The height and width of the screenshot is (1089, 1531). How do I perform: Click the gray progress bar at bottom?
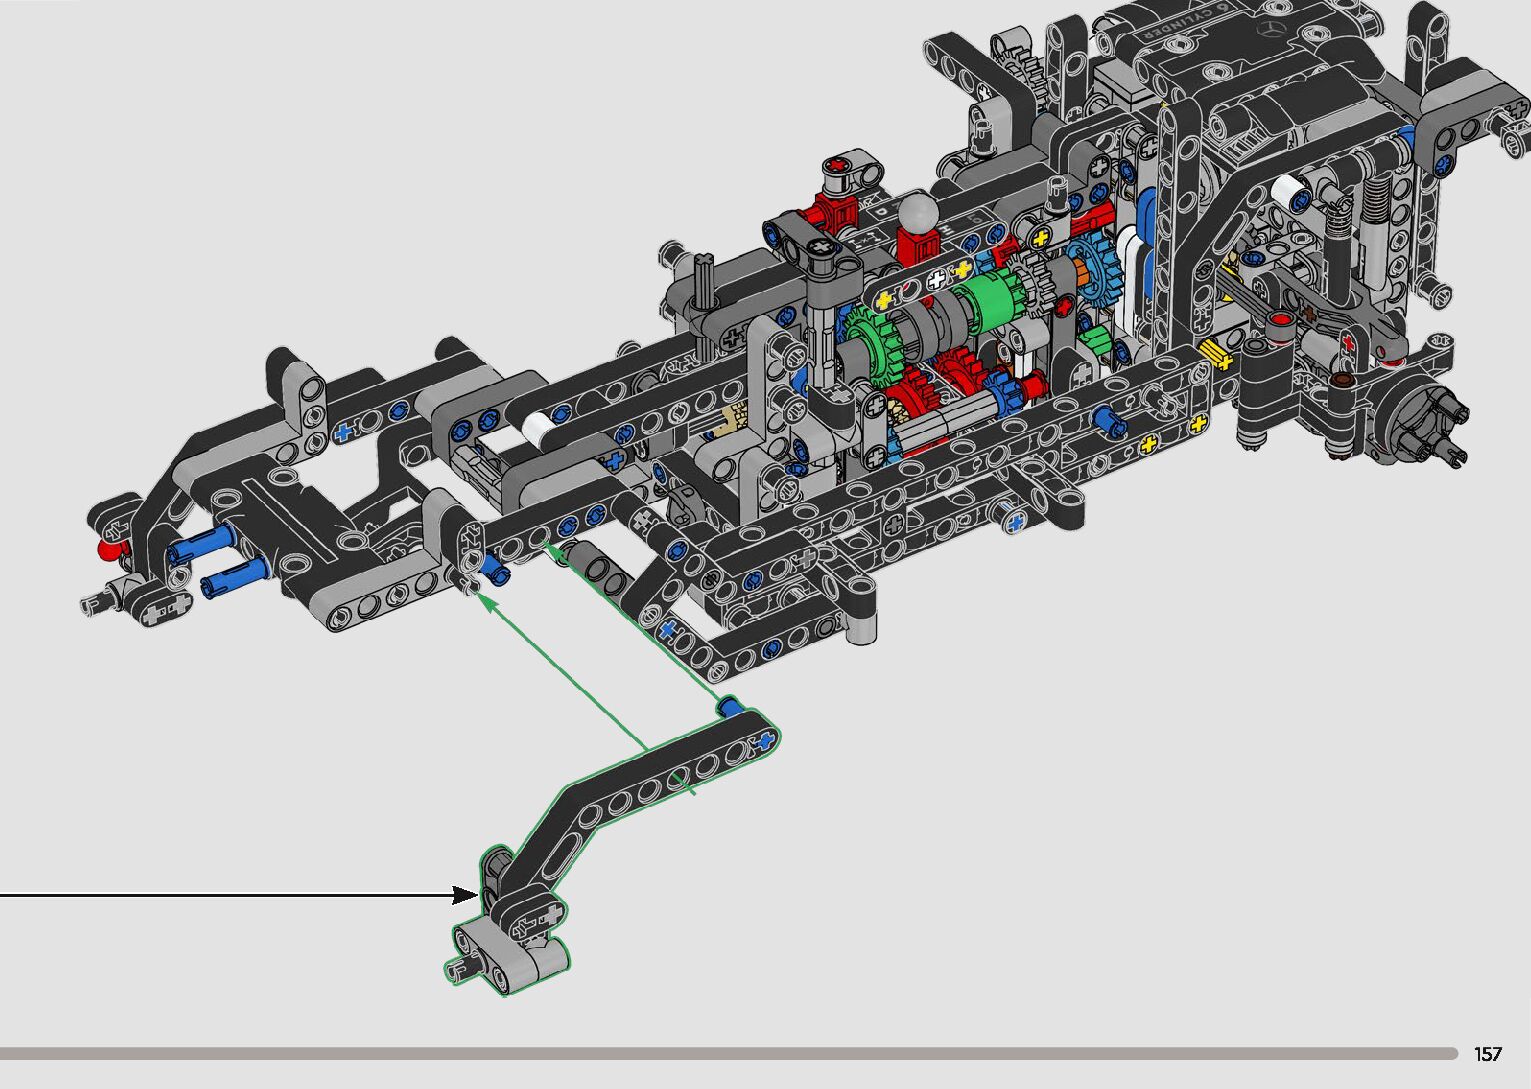click(x=728, y=1053)
